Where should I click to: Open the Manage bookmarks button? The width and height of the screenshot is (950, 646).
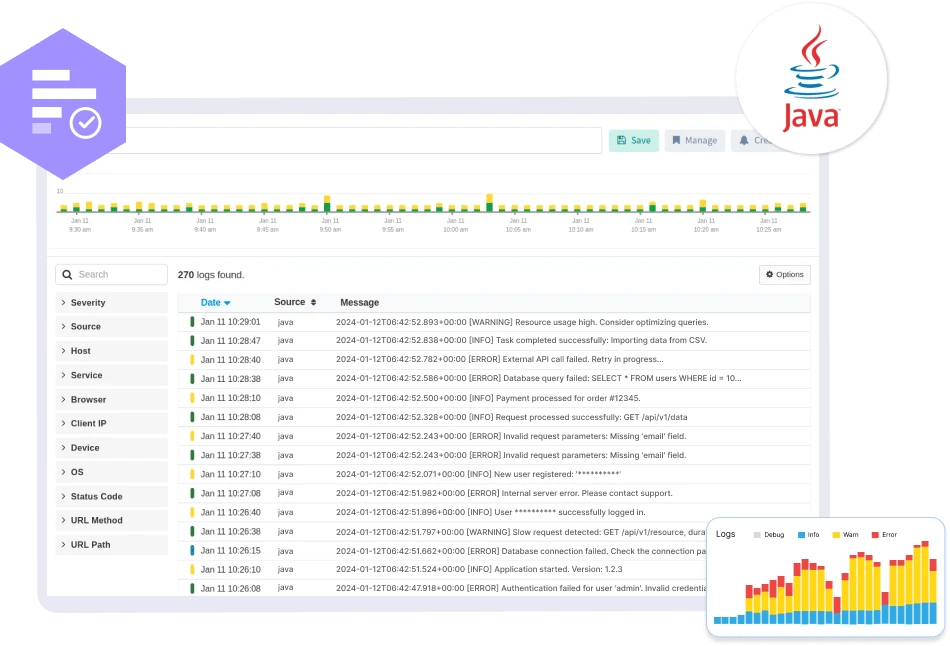[x=695, y=141]
